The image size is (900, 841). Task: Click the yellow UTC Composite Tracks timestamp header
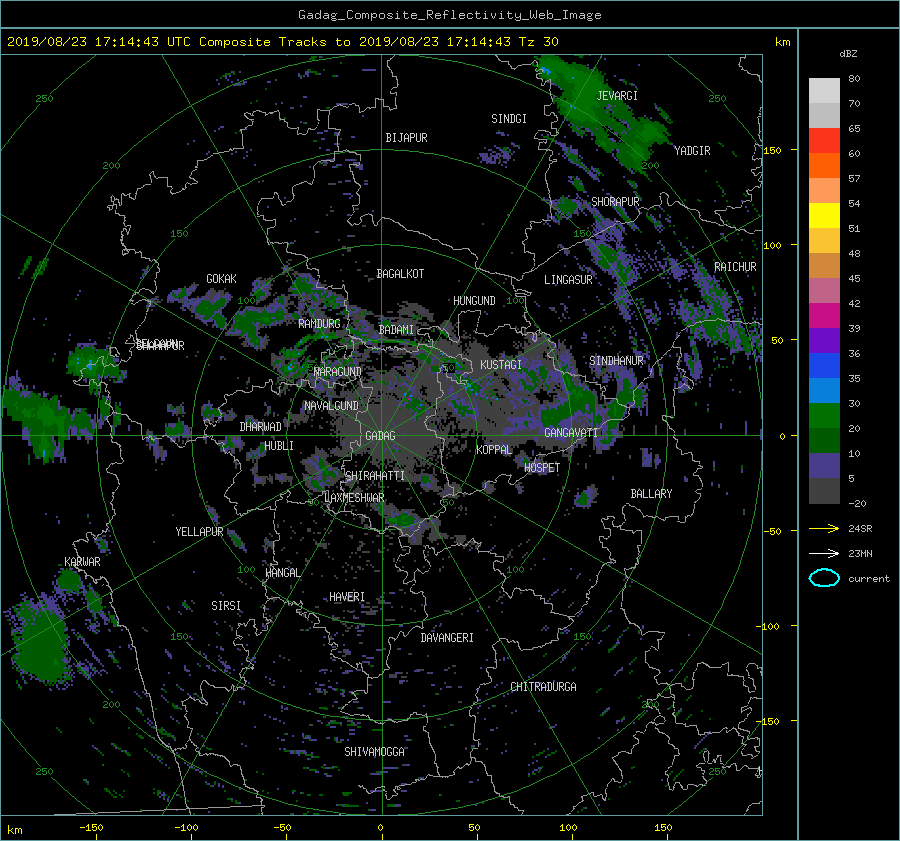tap(282, 42)
